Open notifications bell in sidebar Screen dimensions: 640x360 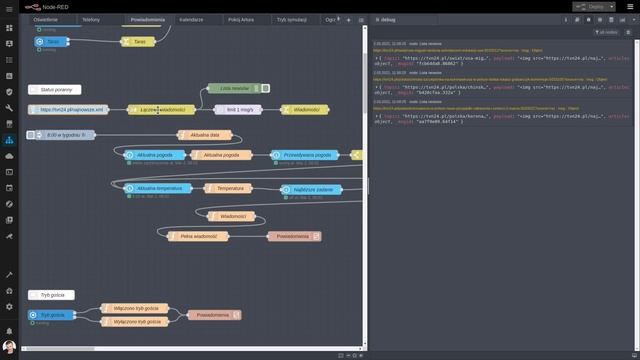tap(9, 331)
